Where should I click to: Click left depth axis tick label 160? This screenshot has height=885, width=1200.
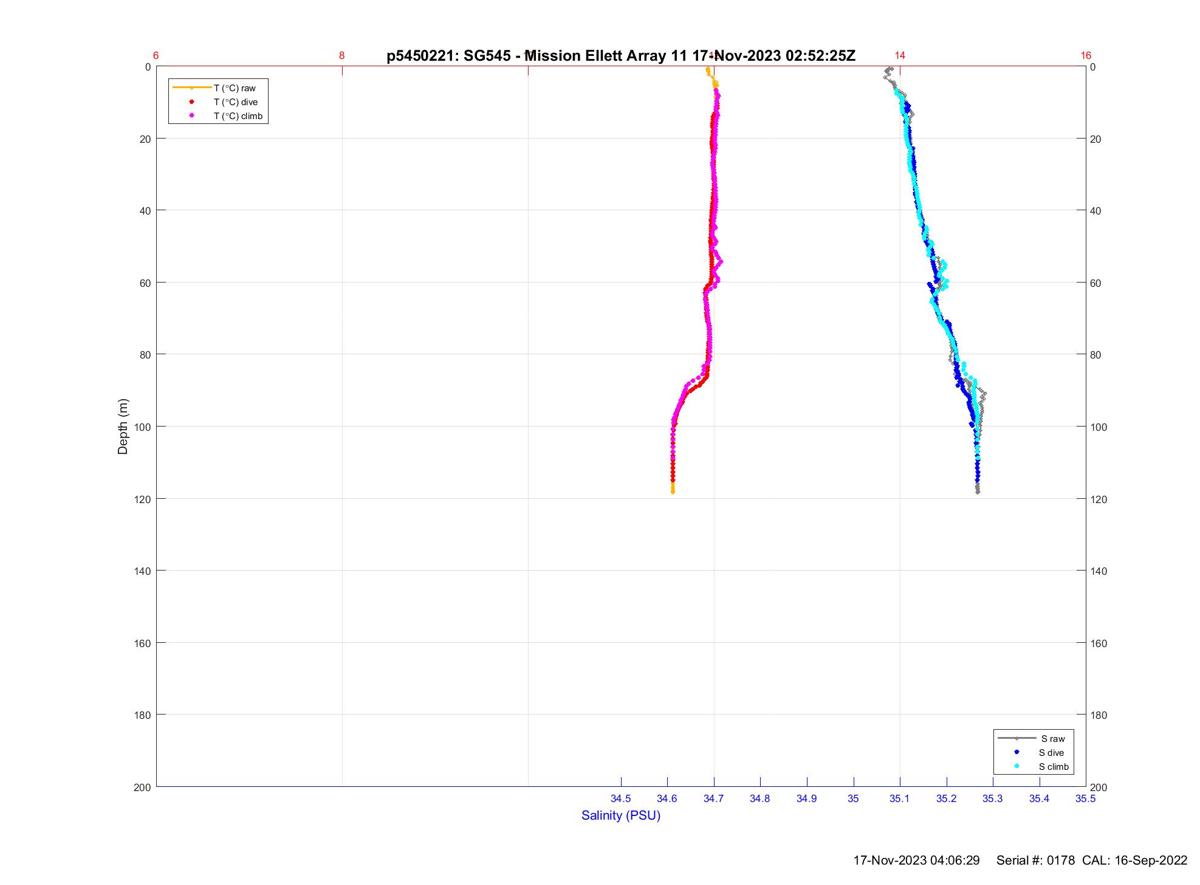142,643
